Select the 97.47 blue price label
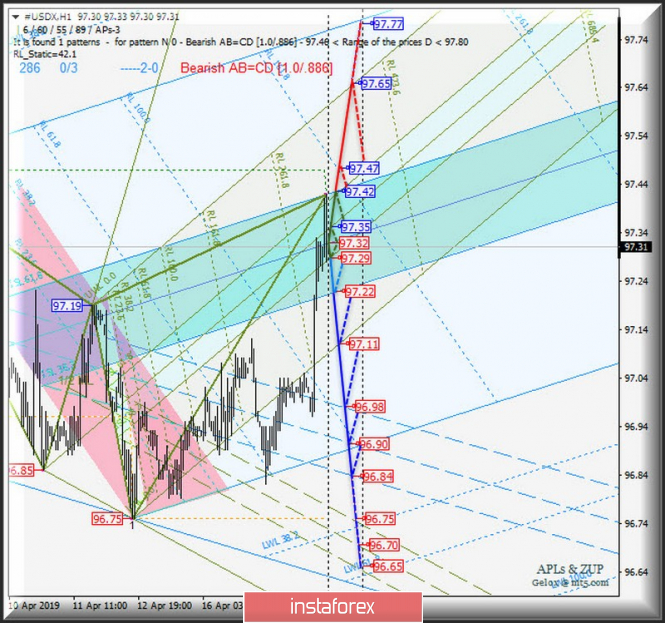 click(364, 168)
